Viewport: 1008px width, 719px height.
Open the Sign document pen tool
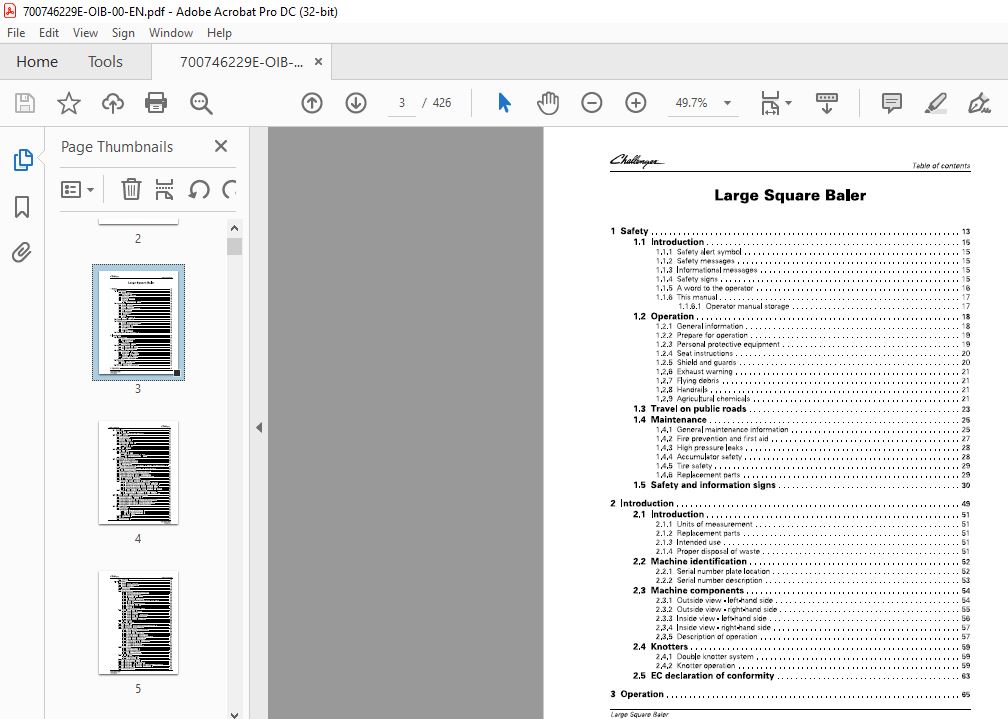coord(979,103)
